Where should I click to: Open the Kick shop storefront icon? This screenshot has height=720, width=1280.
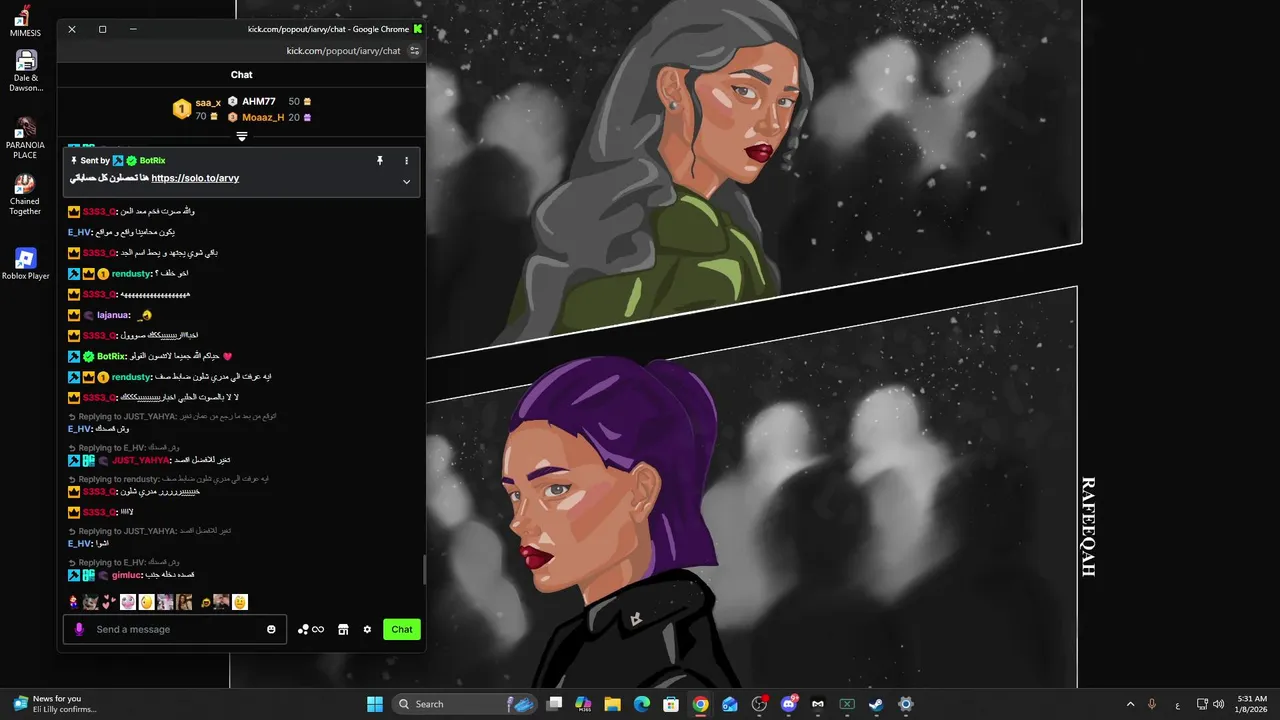point(343,629)
